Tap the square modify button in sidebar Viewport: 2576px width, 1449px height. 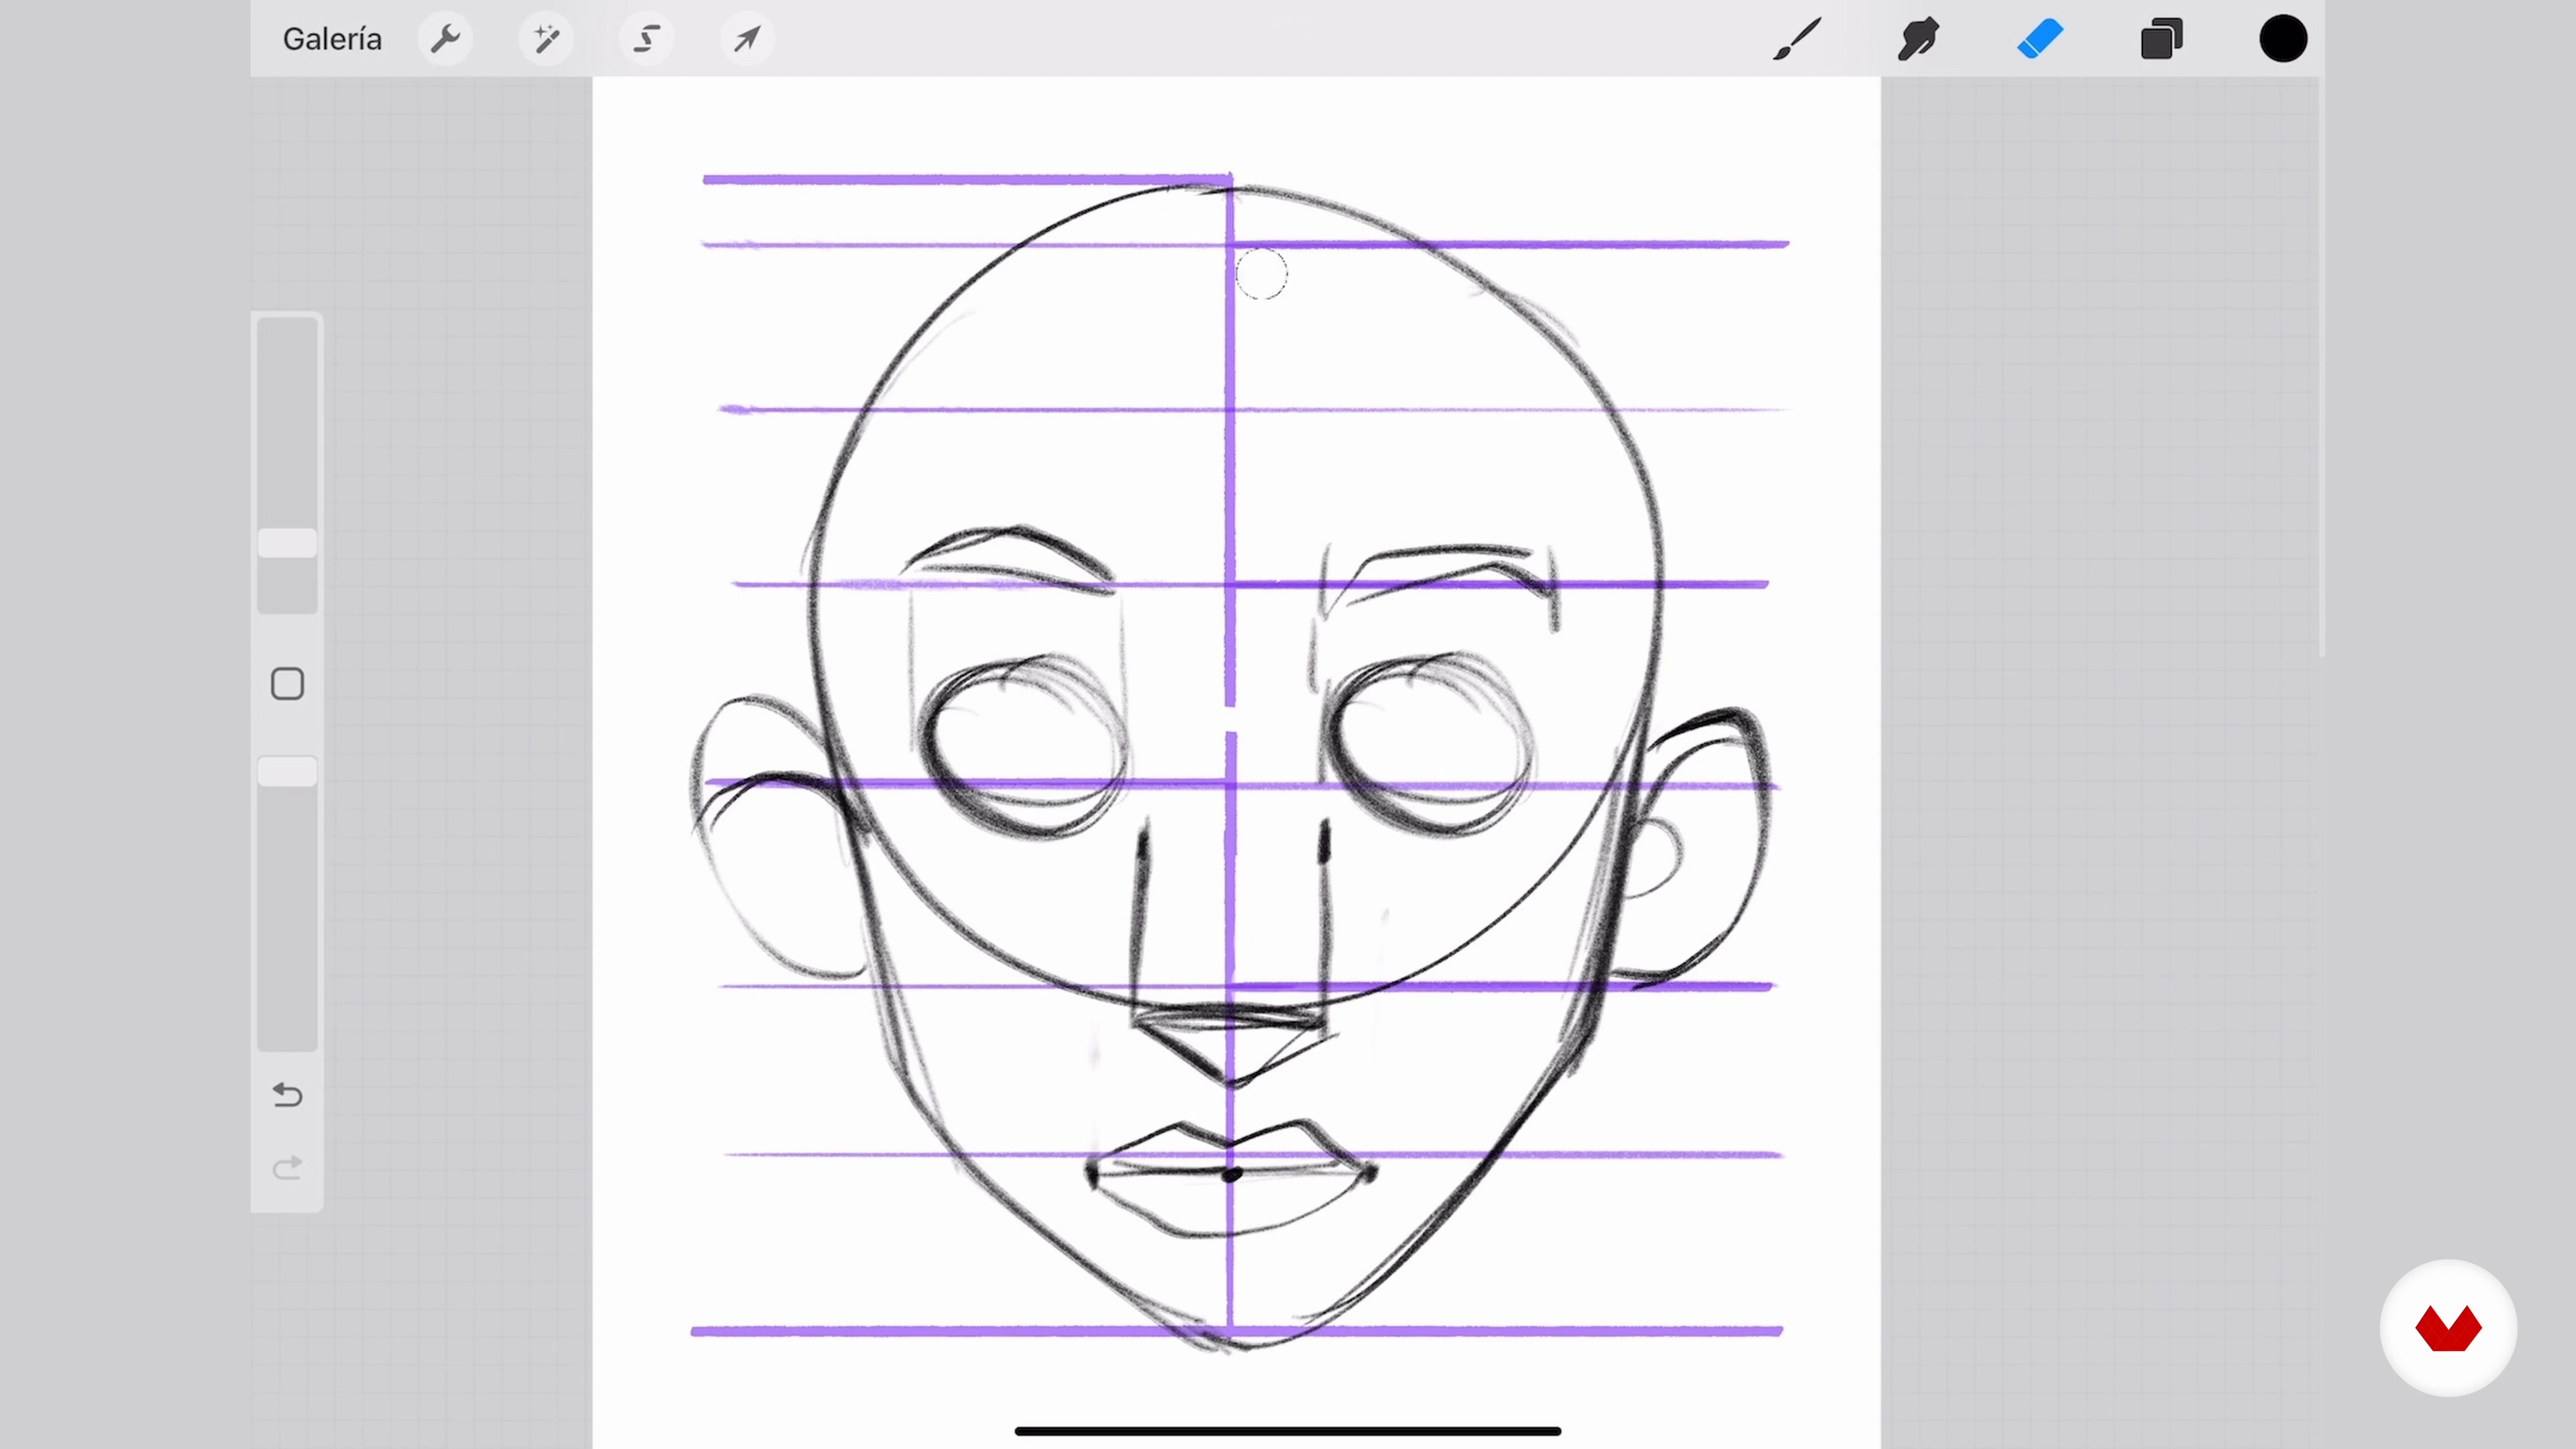[288, 684]
